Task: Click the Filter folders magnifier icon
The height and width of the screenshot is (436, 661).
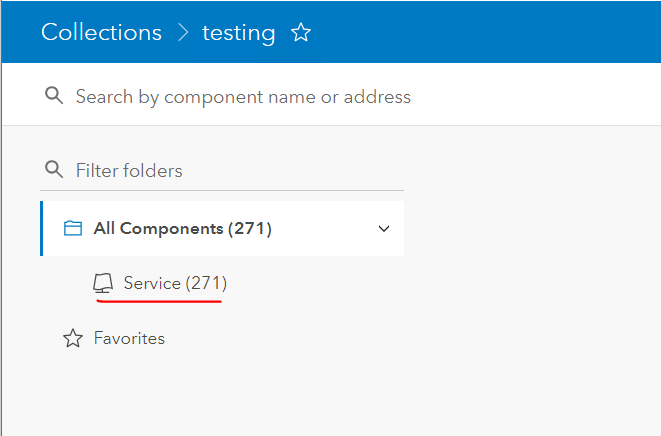Action: (54, 169)
